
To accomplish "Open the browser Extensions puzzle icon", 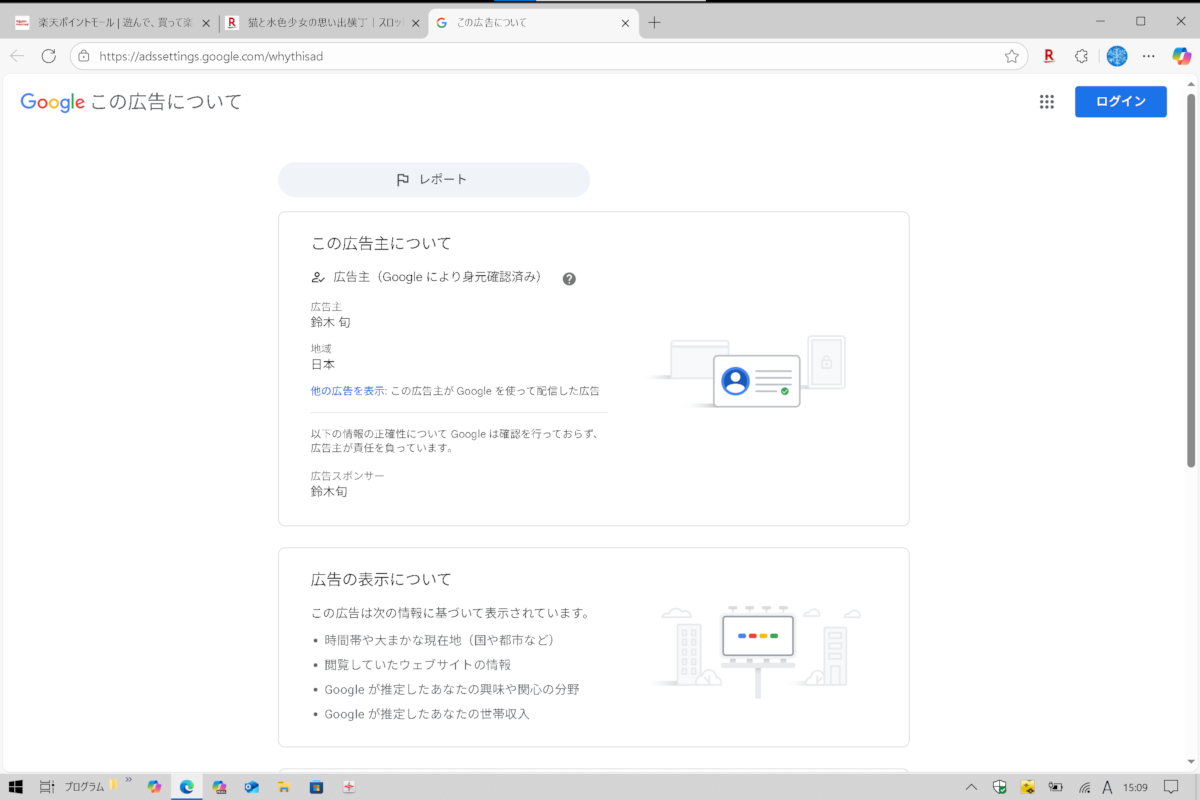I will [x=1081, y=56].
